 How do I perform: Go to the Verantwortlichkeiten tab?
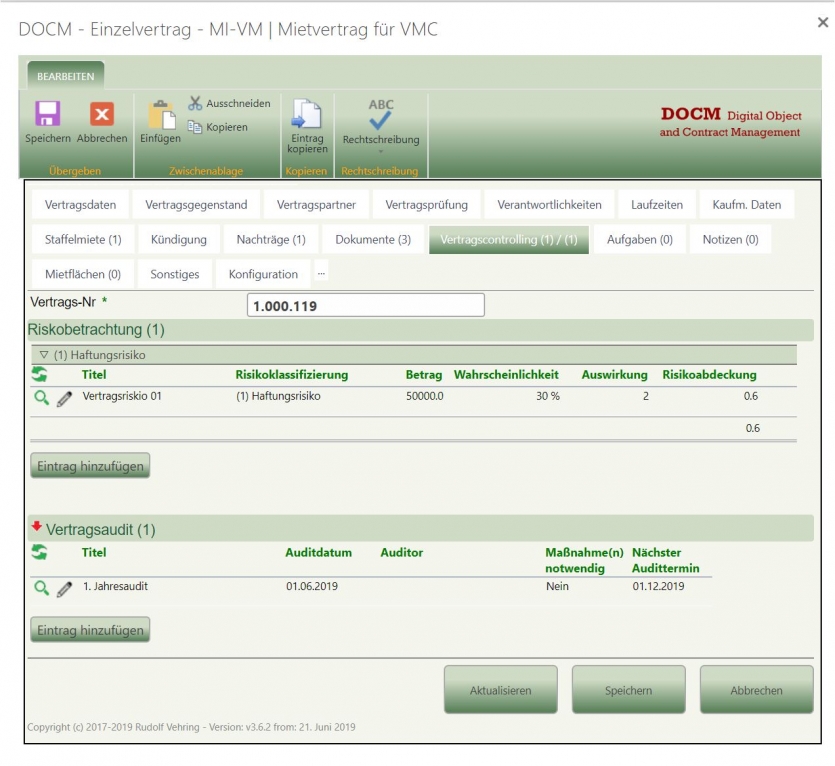[550, 205]
